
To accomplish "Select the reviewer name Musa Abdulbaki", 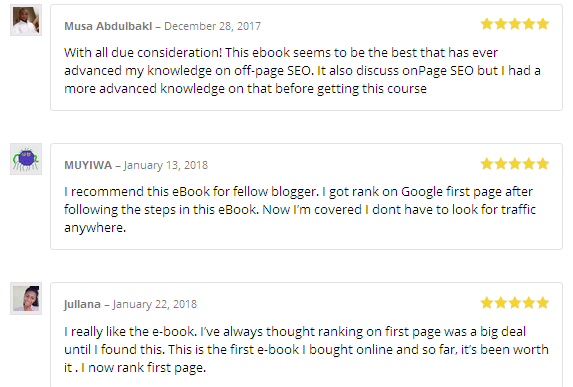I will (108, 26).
